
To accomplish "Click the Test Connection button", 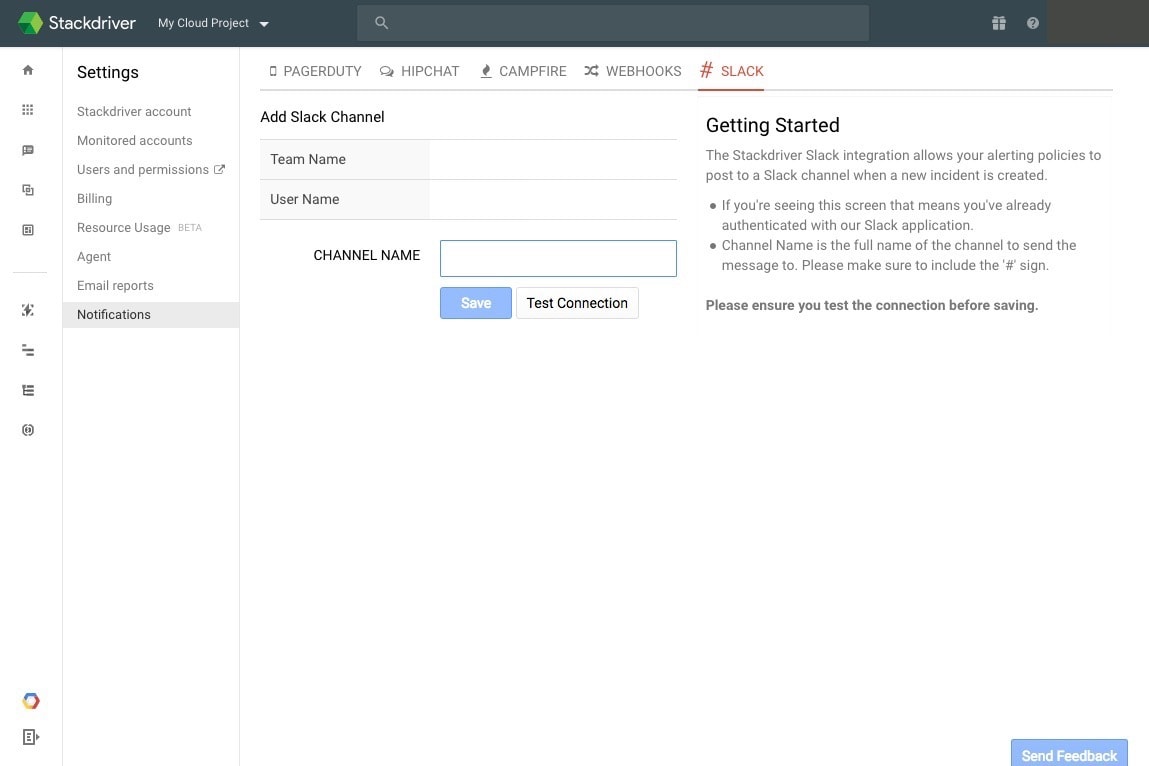I will click(577, 303).
